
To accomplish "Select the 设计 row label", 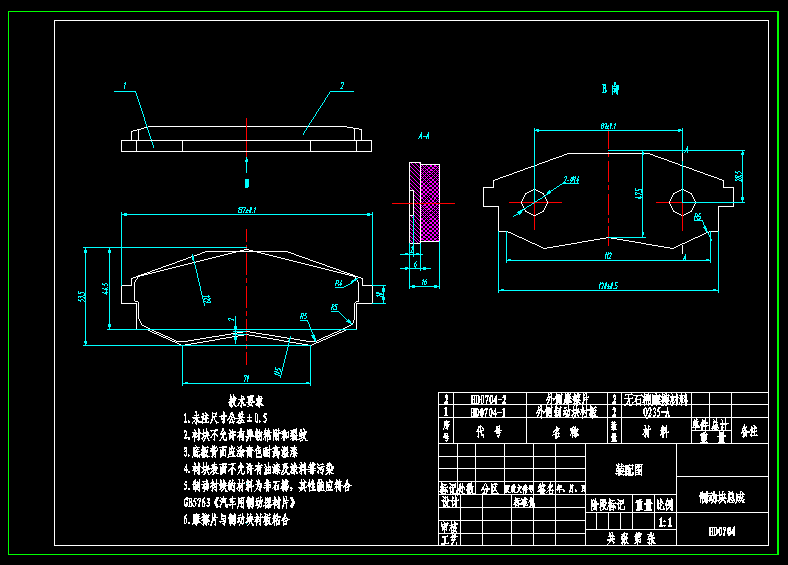I will click(x=449, y=502).
